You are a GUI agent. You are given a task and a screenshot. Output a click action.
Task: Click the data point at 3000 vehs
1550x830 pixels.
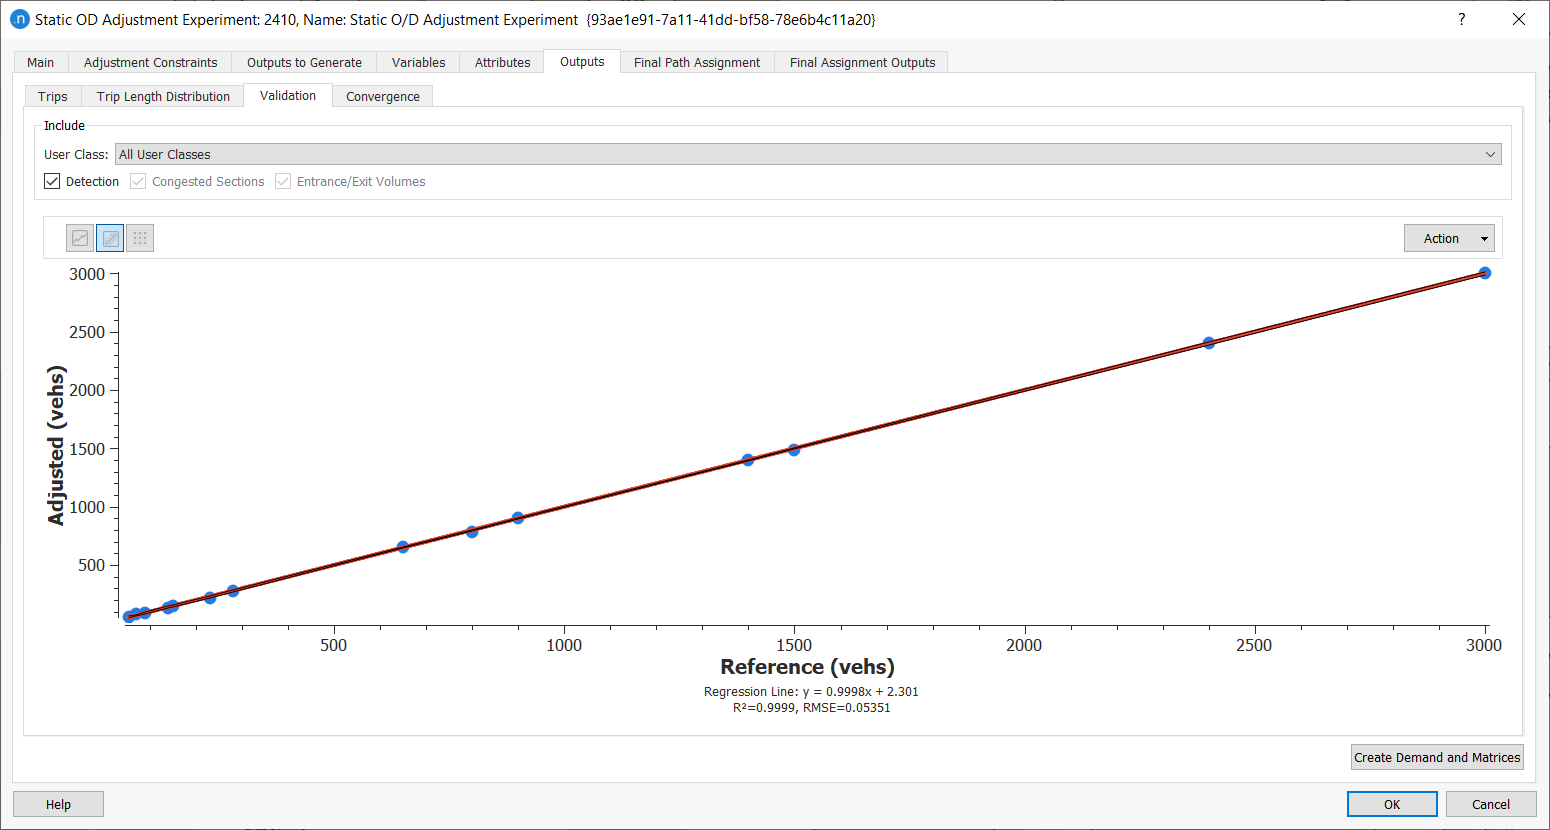1484,273
